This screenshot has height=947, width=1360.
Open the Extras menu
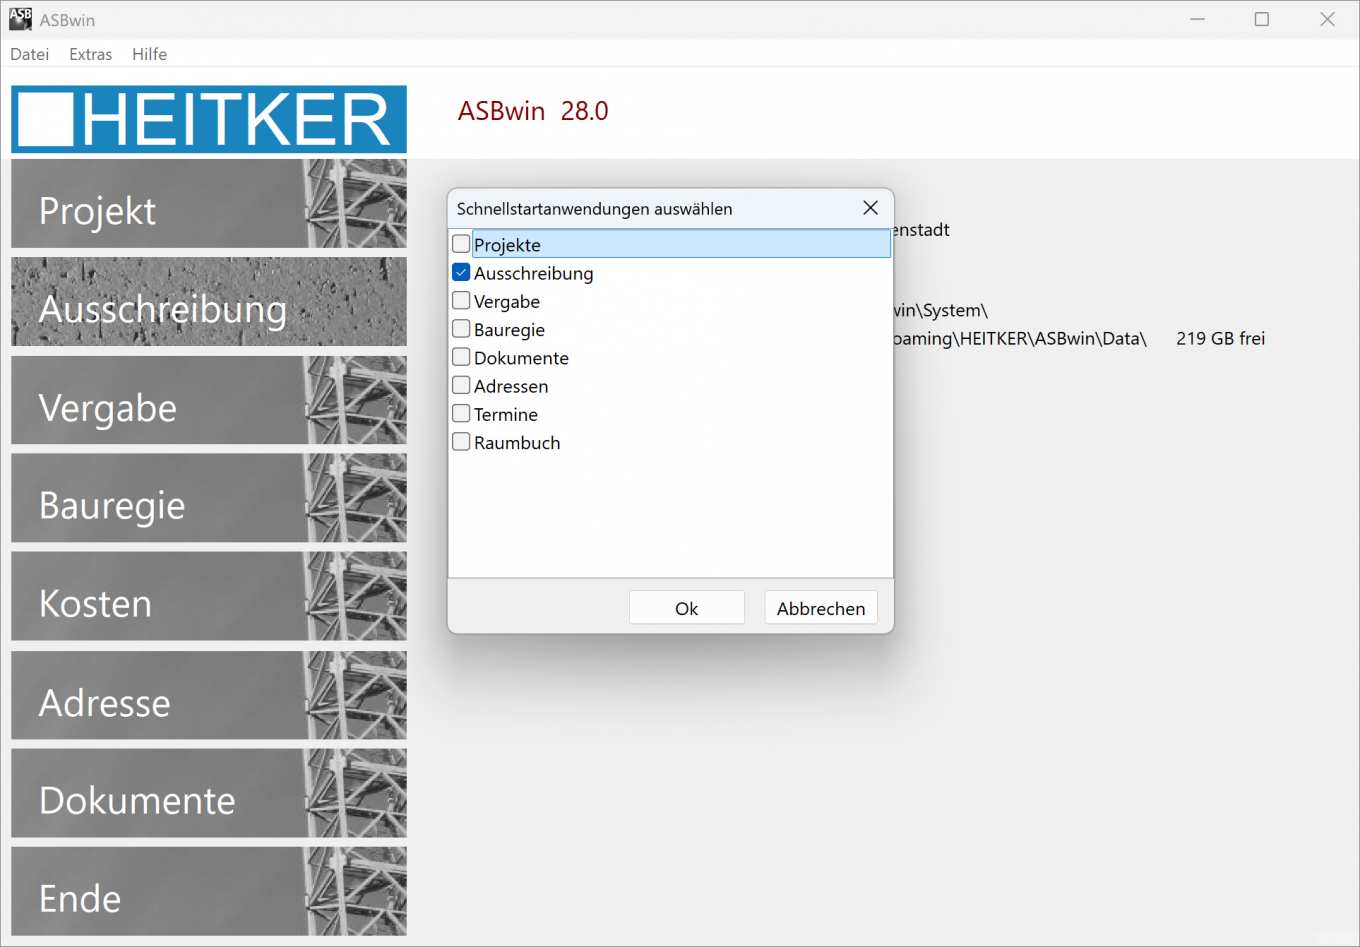pyautogui.click(x=90, y=54)
